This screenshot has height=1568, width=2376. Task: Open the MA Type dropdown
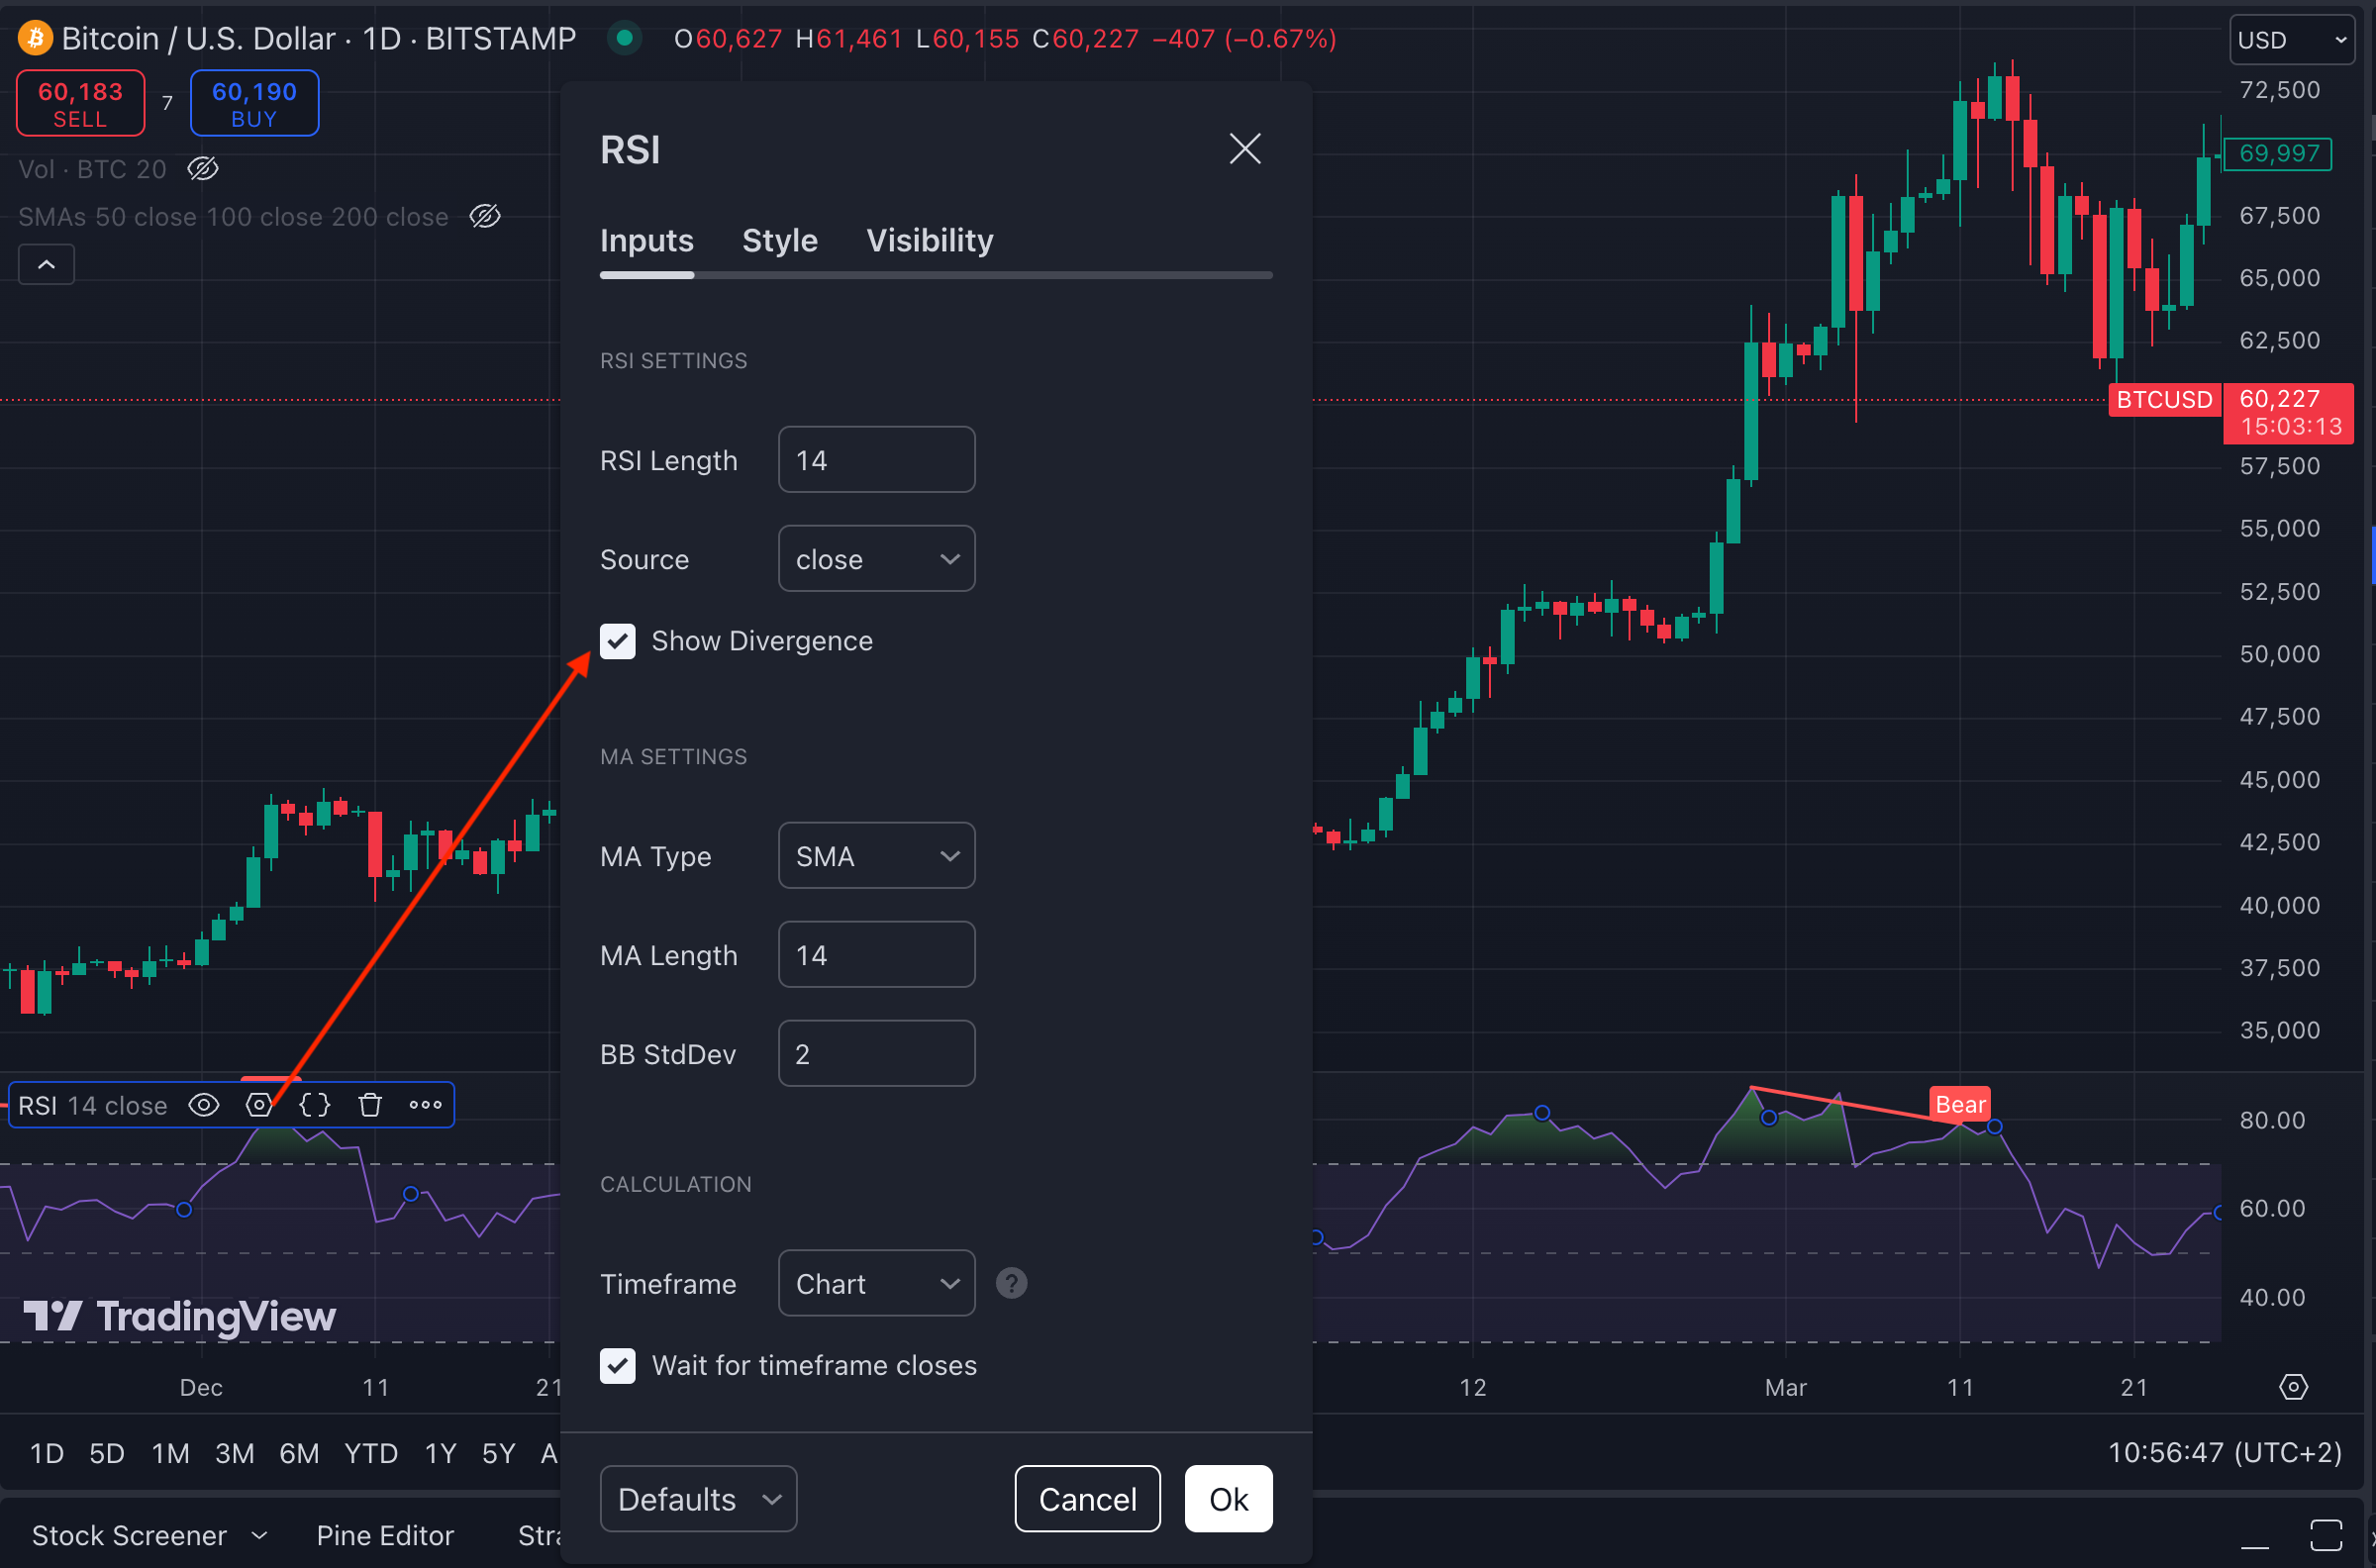point(876,856)
